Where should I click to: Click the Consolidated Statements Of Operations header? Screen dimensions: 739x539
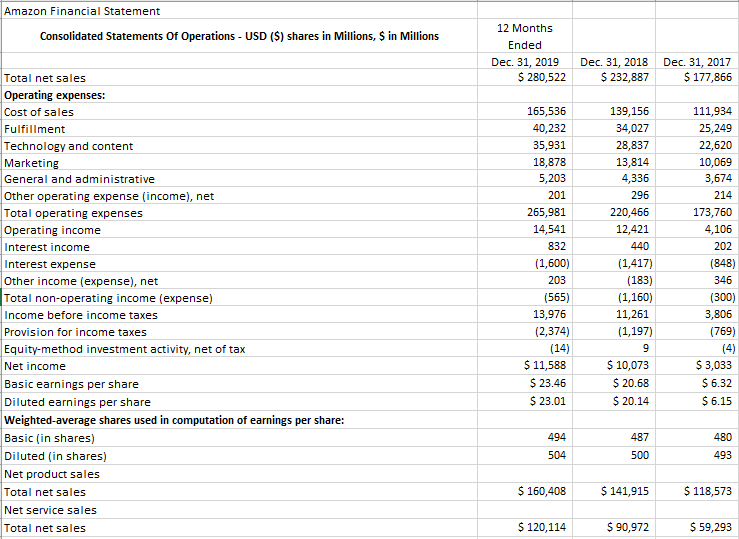pyautogui.click(x=239, y=36)
